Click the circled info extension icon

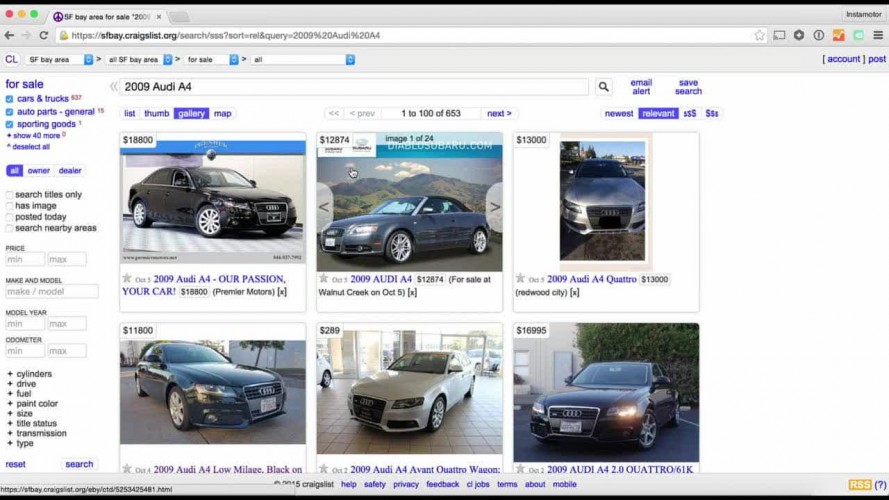coord(819,35)
